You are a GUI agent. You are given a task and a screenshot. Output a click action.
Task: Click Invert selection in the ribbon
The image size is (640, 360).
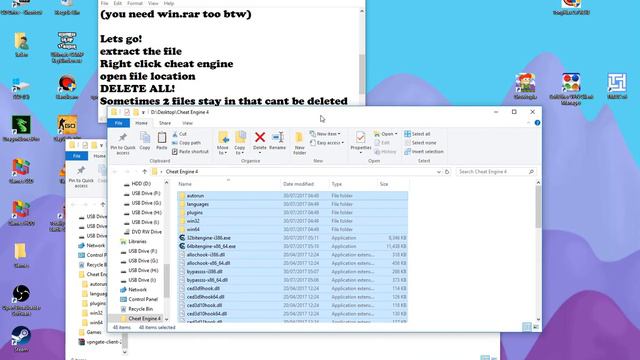(x=424, y=151)
